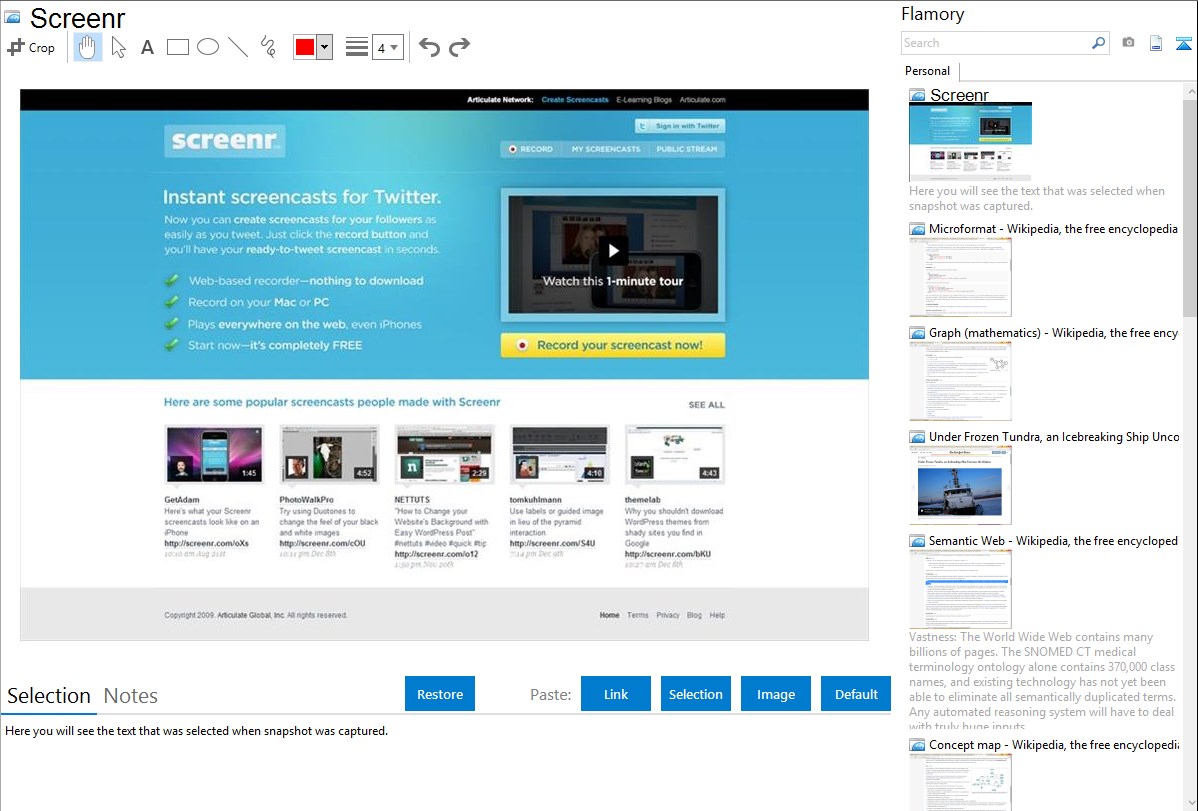The image size is (1198, 811).
Task: Click the icon beside Graph (mathematics) title
Action: coord(917,333)
